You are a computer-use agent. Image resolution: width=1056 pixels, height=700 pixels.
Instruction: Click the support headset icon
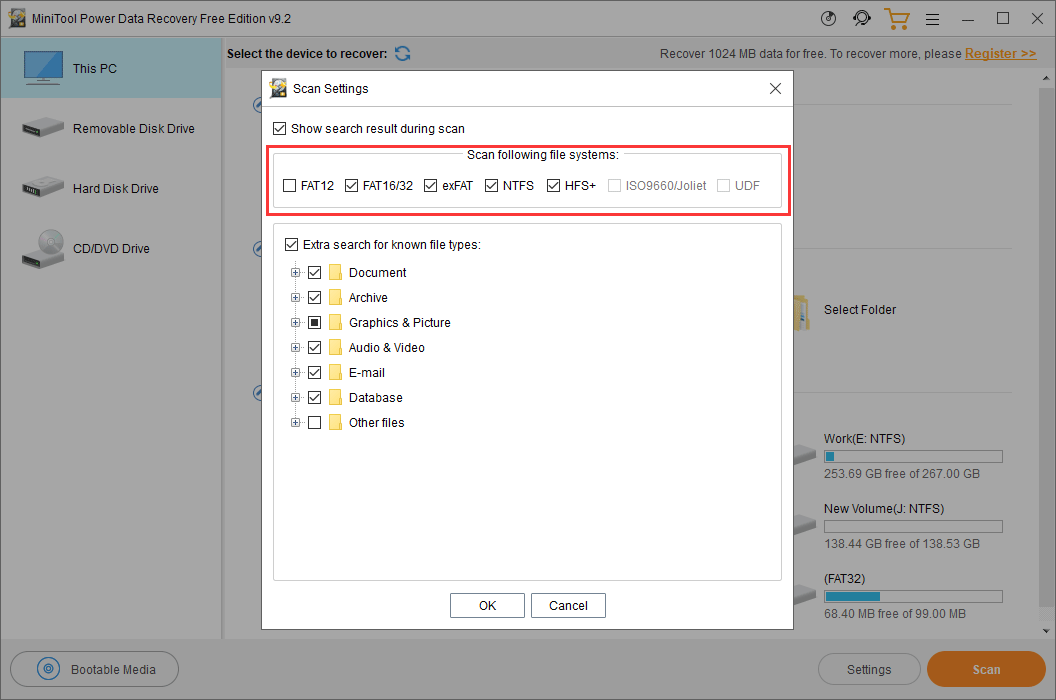click(861, 19)
